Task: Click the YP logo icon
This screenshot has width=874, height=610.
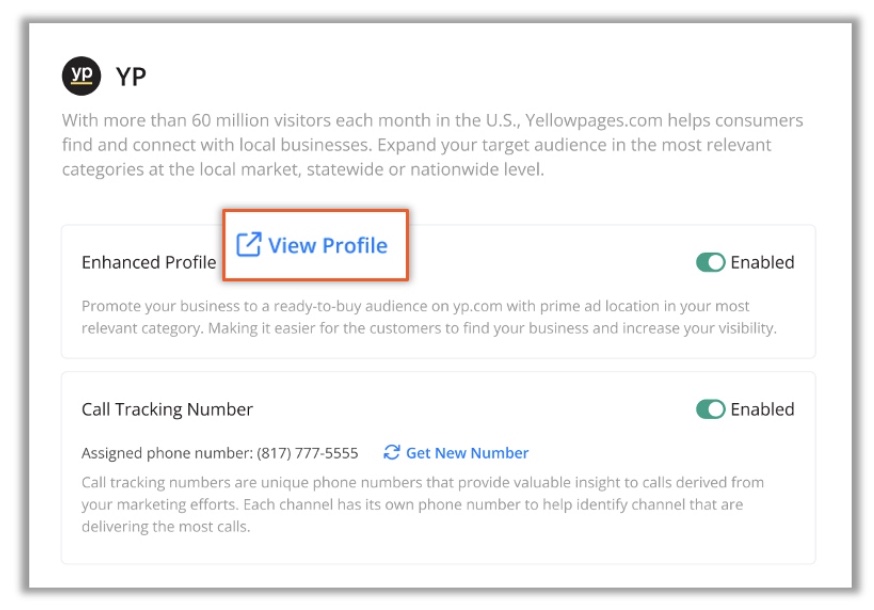Action: click(x=81, y=76)
